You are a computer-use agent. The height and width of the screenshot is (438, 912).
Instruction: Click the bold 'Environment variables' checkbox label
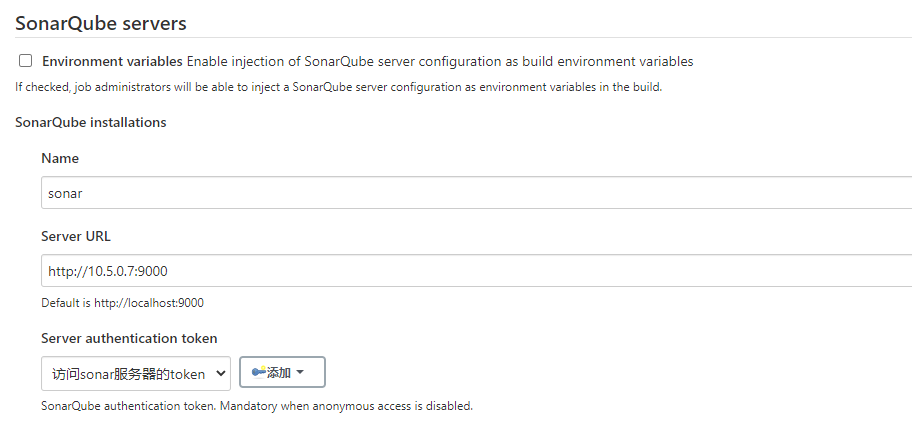112,61
